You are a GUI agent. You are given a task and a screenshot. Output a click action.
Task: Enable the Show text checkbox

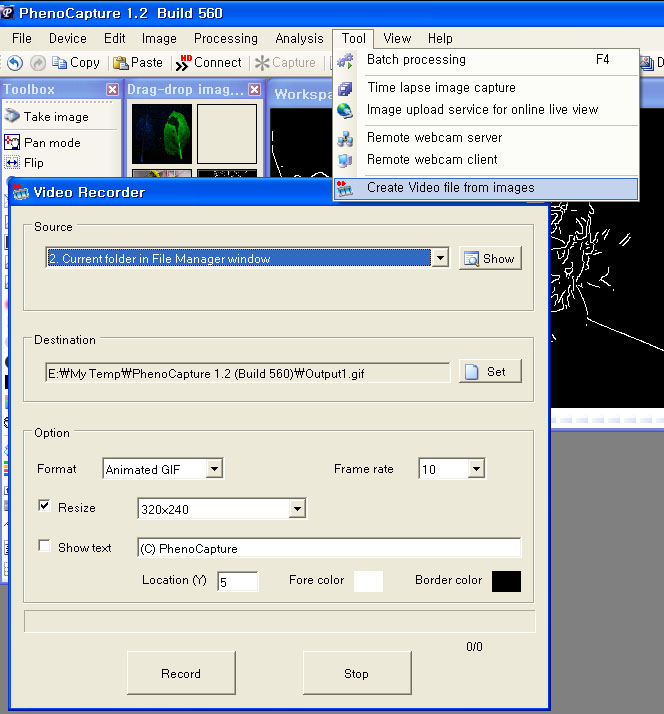[x=44, y=547]
